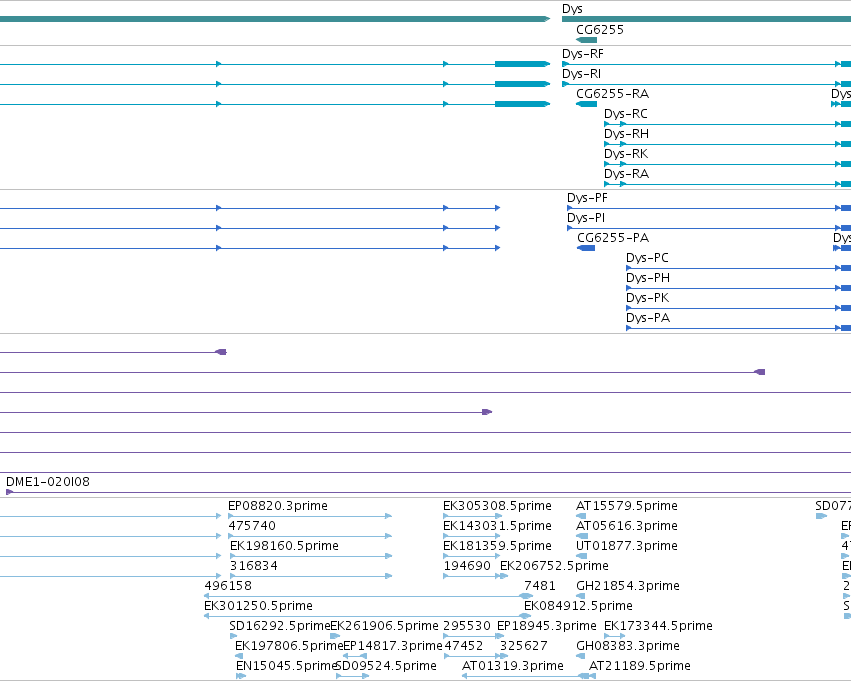Select EST feature 7481
851x681 pixels.
(x=539, y=587)
